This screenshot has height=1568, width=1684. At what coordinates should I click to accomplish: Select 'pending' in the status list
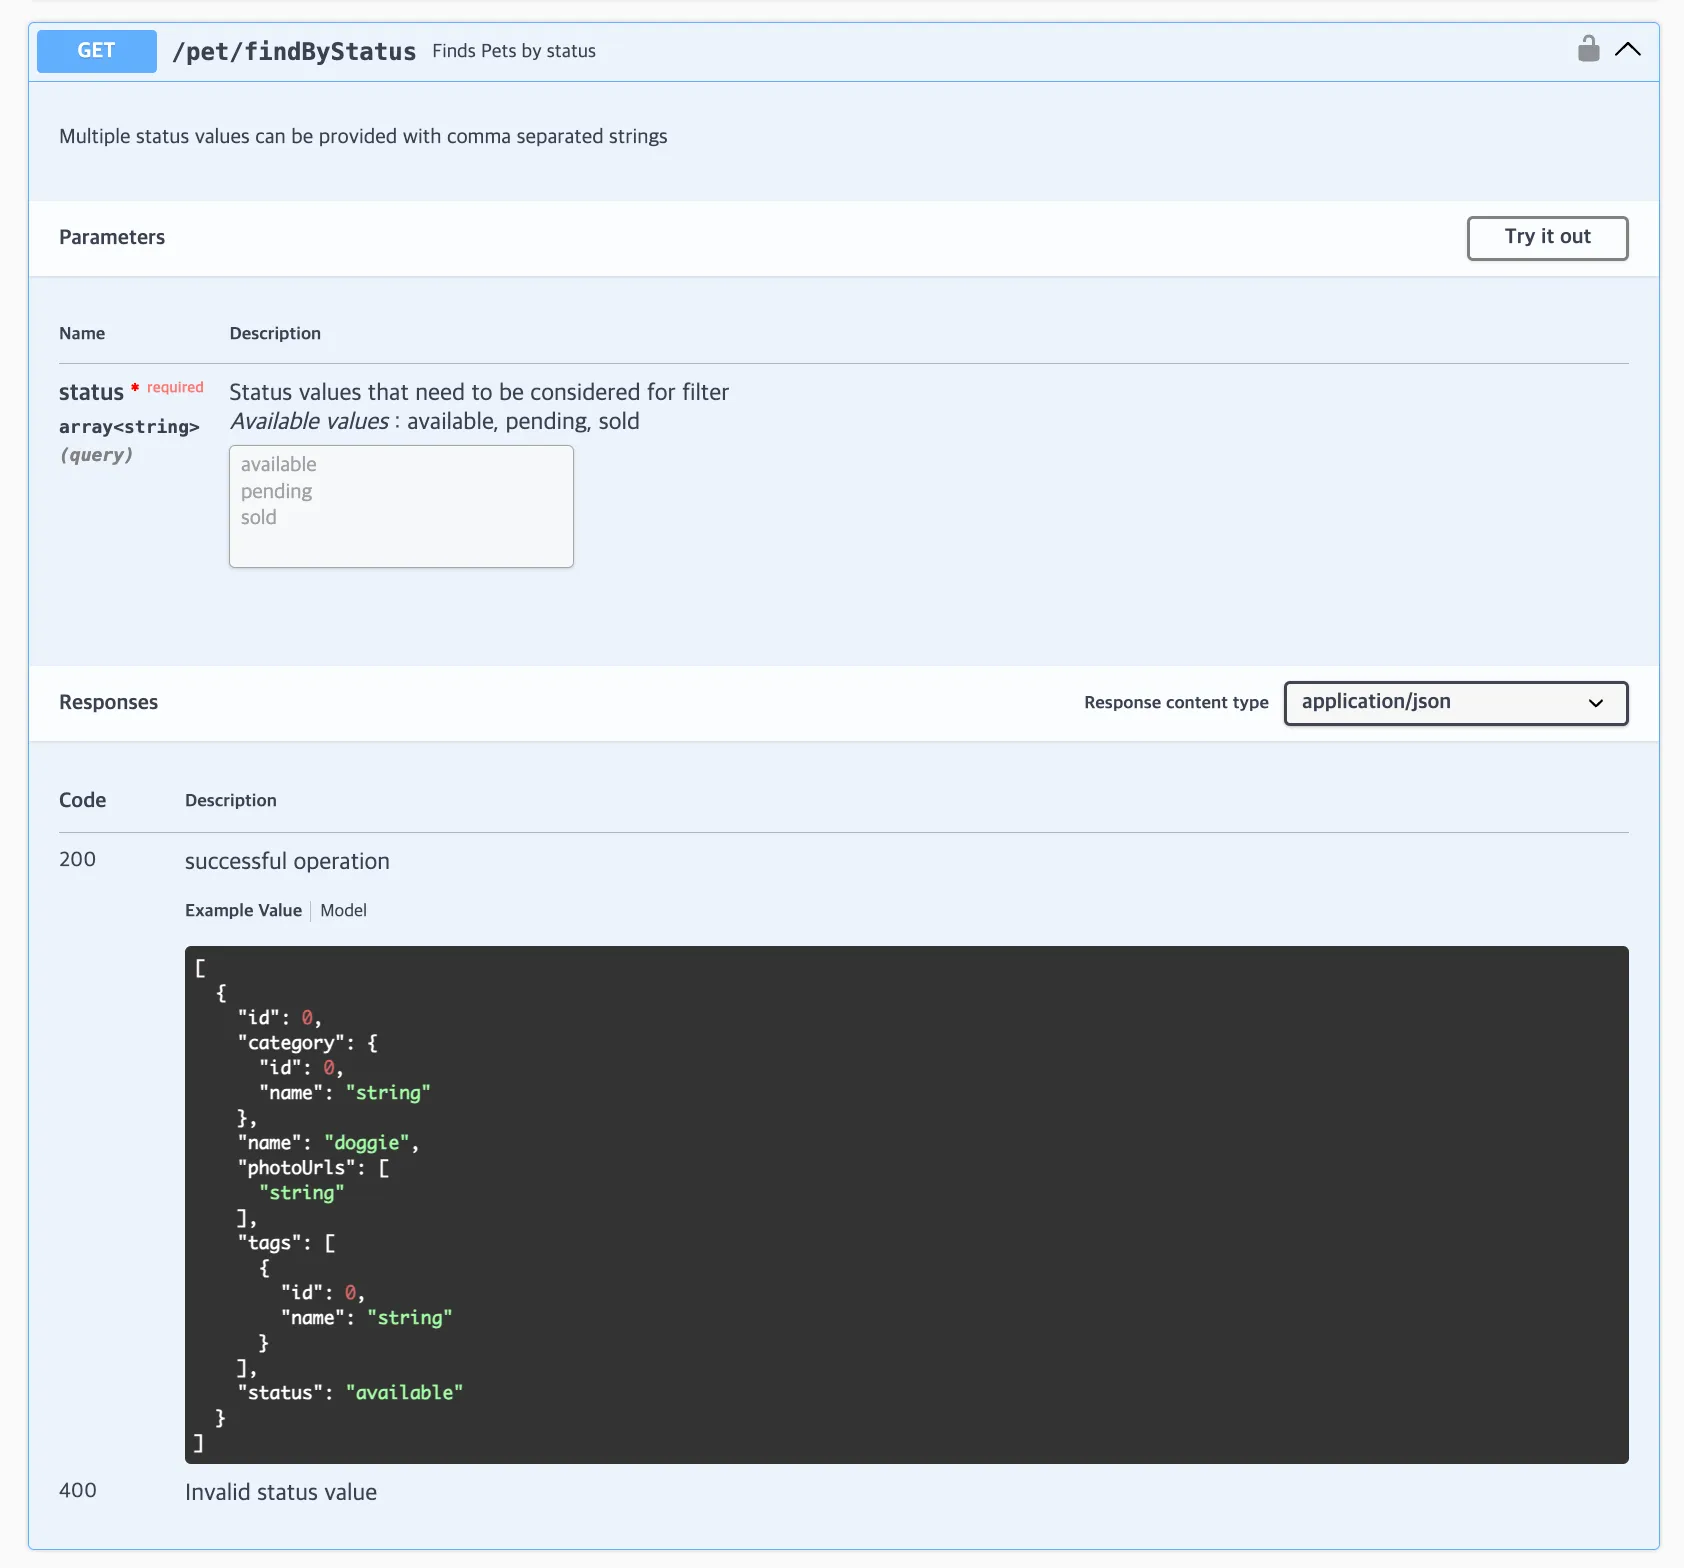pyautogui.click(x=277, y=491)
